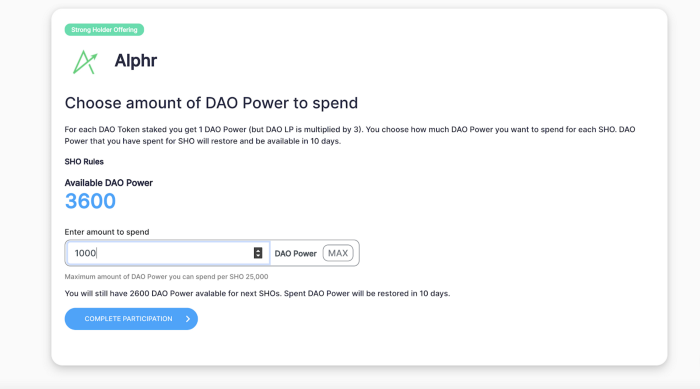
Task: Click the down arrow of the amount stepper
Action: [258, 256]
